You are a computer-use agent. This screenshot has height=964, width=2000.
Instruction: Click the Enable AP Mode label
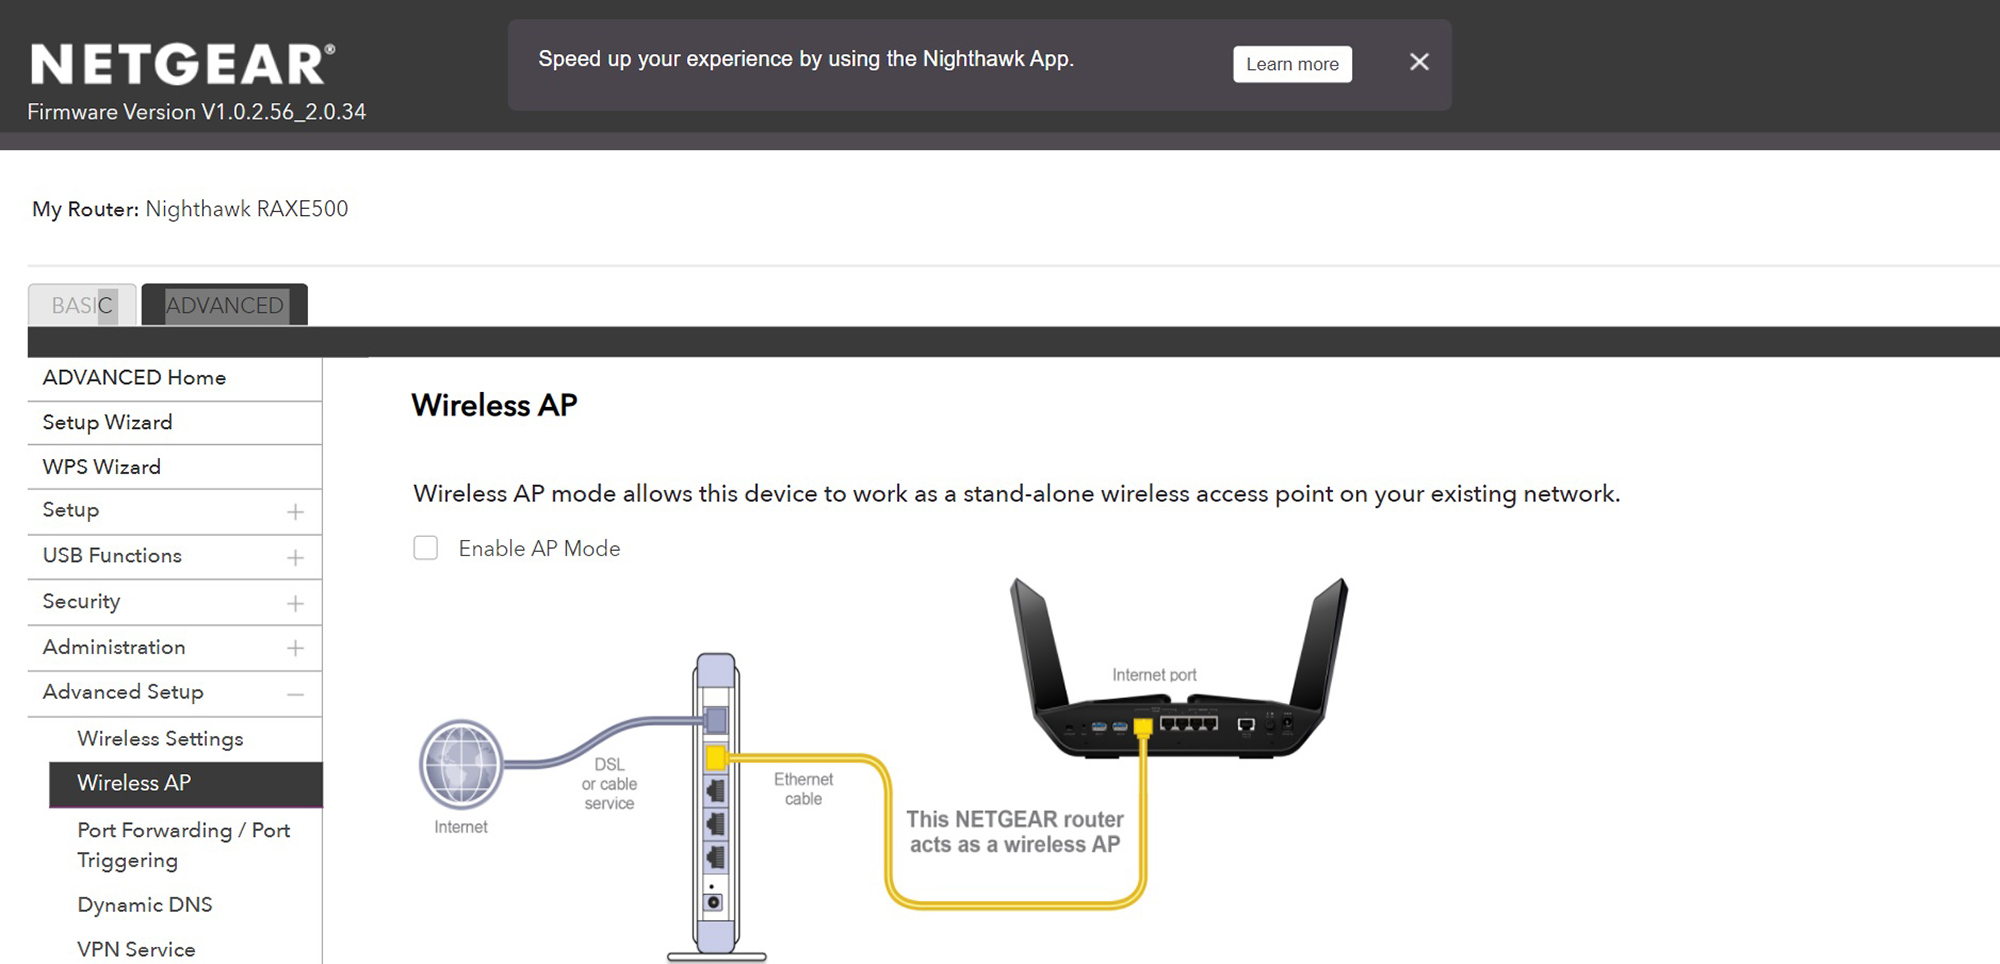pyautogui.click(x=539, y=548)
